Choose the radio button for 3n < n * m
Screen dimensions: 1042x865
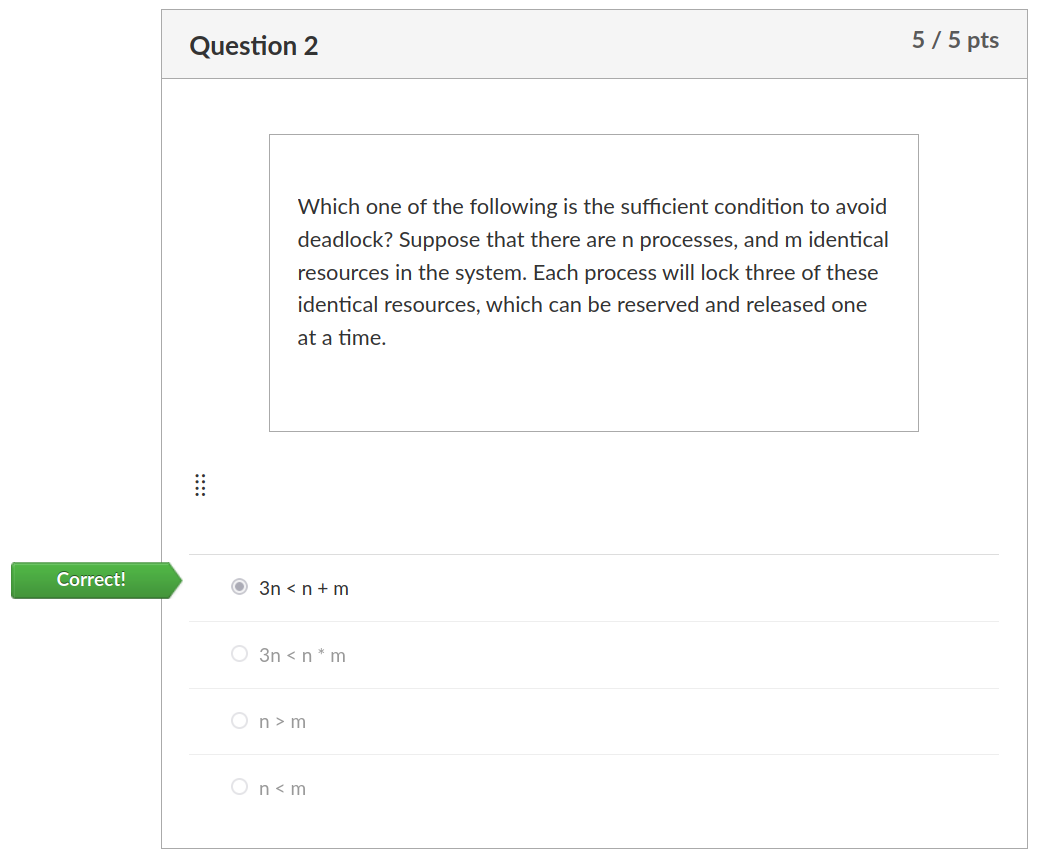tap(239, 654)
